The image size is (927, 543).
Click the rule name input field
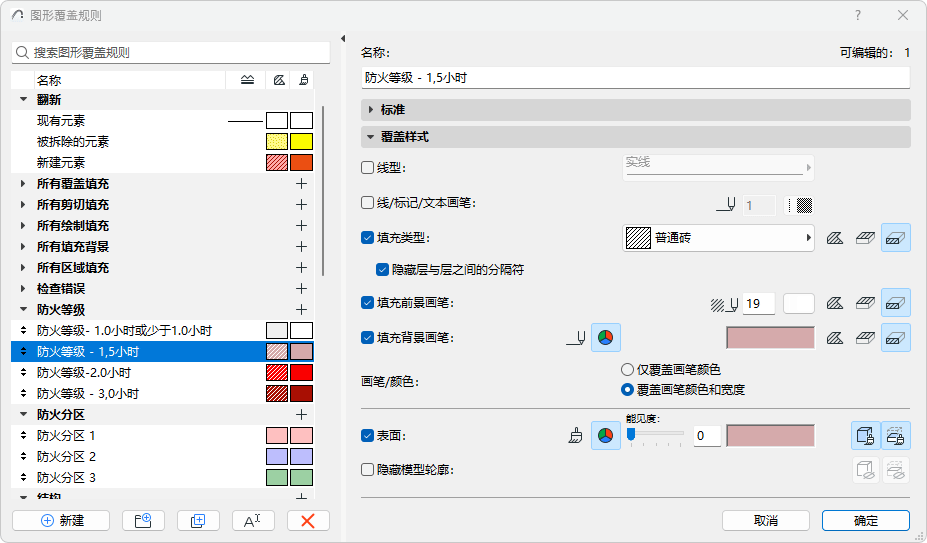point(636,78)
